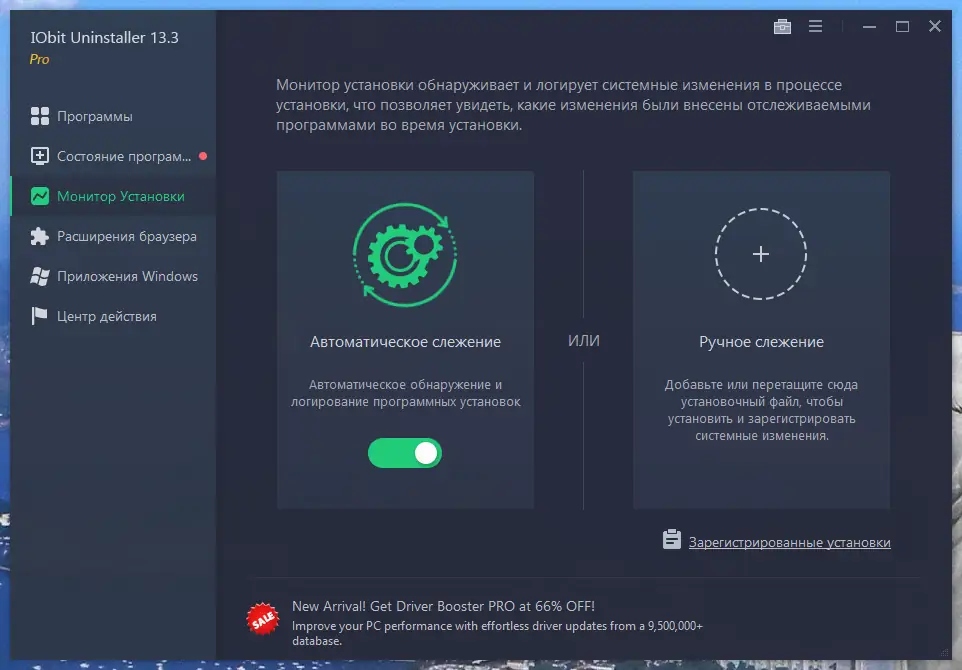
Task: Click the Автоматическое слежение title
Action: pos(405,342)
